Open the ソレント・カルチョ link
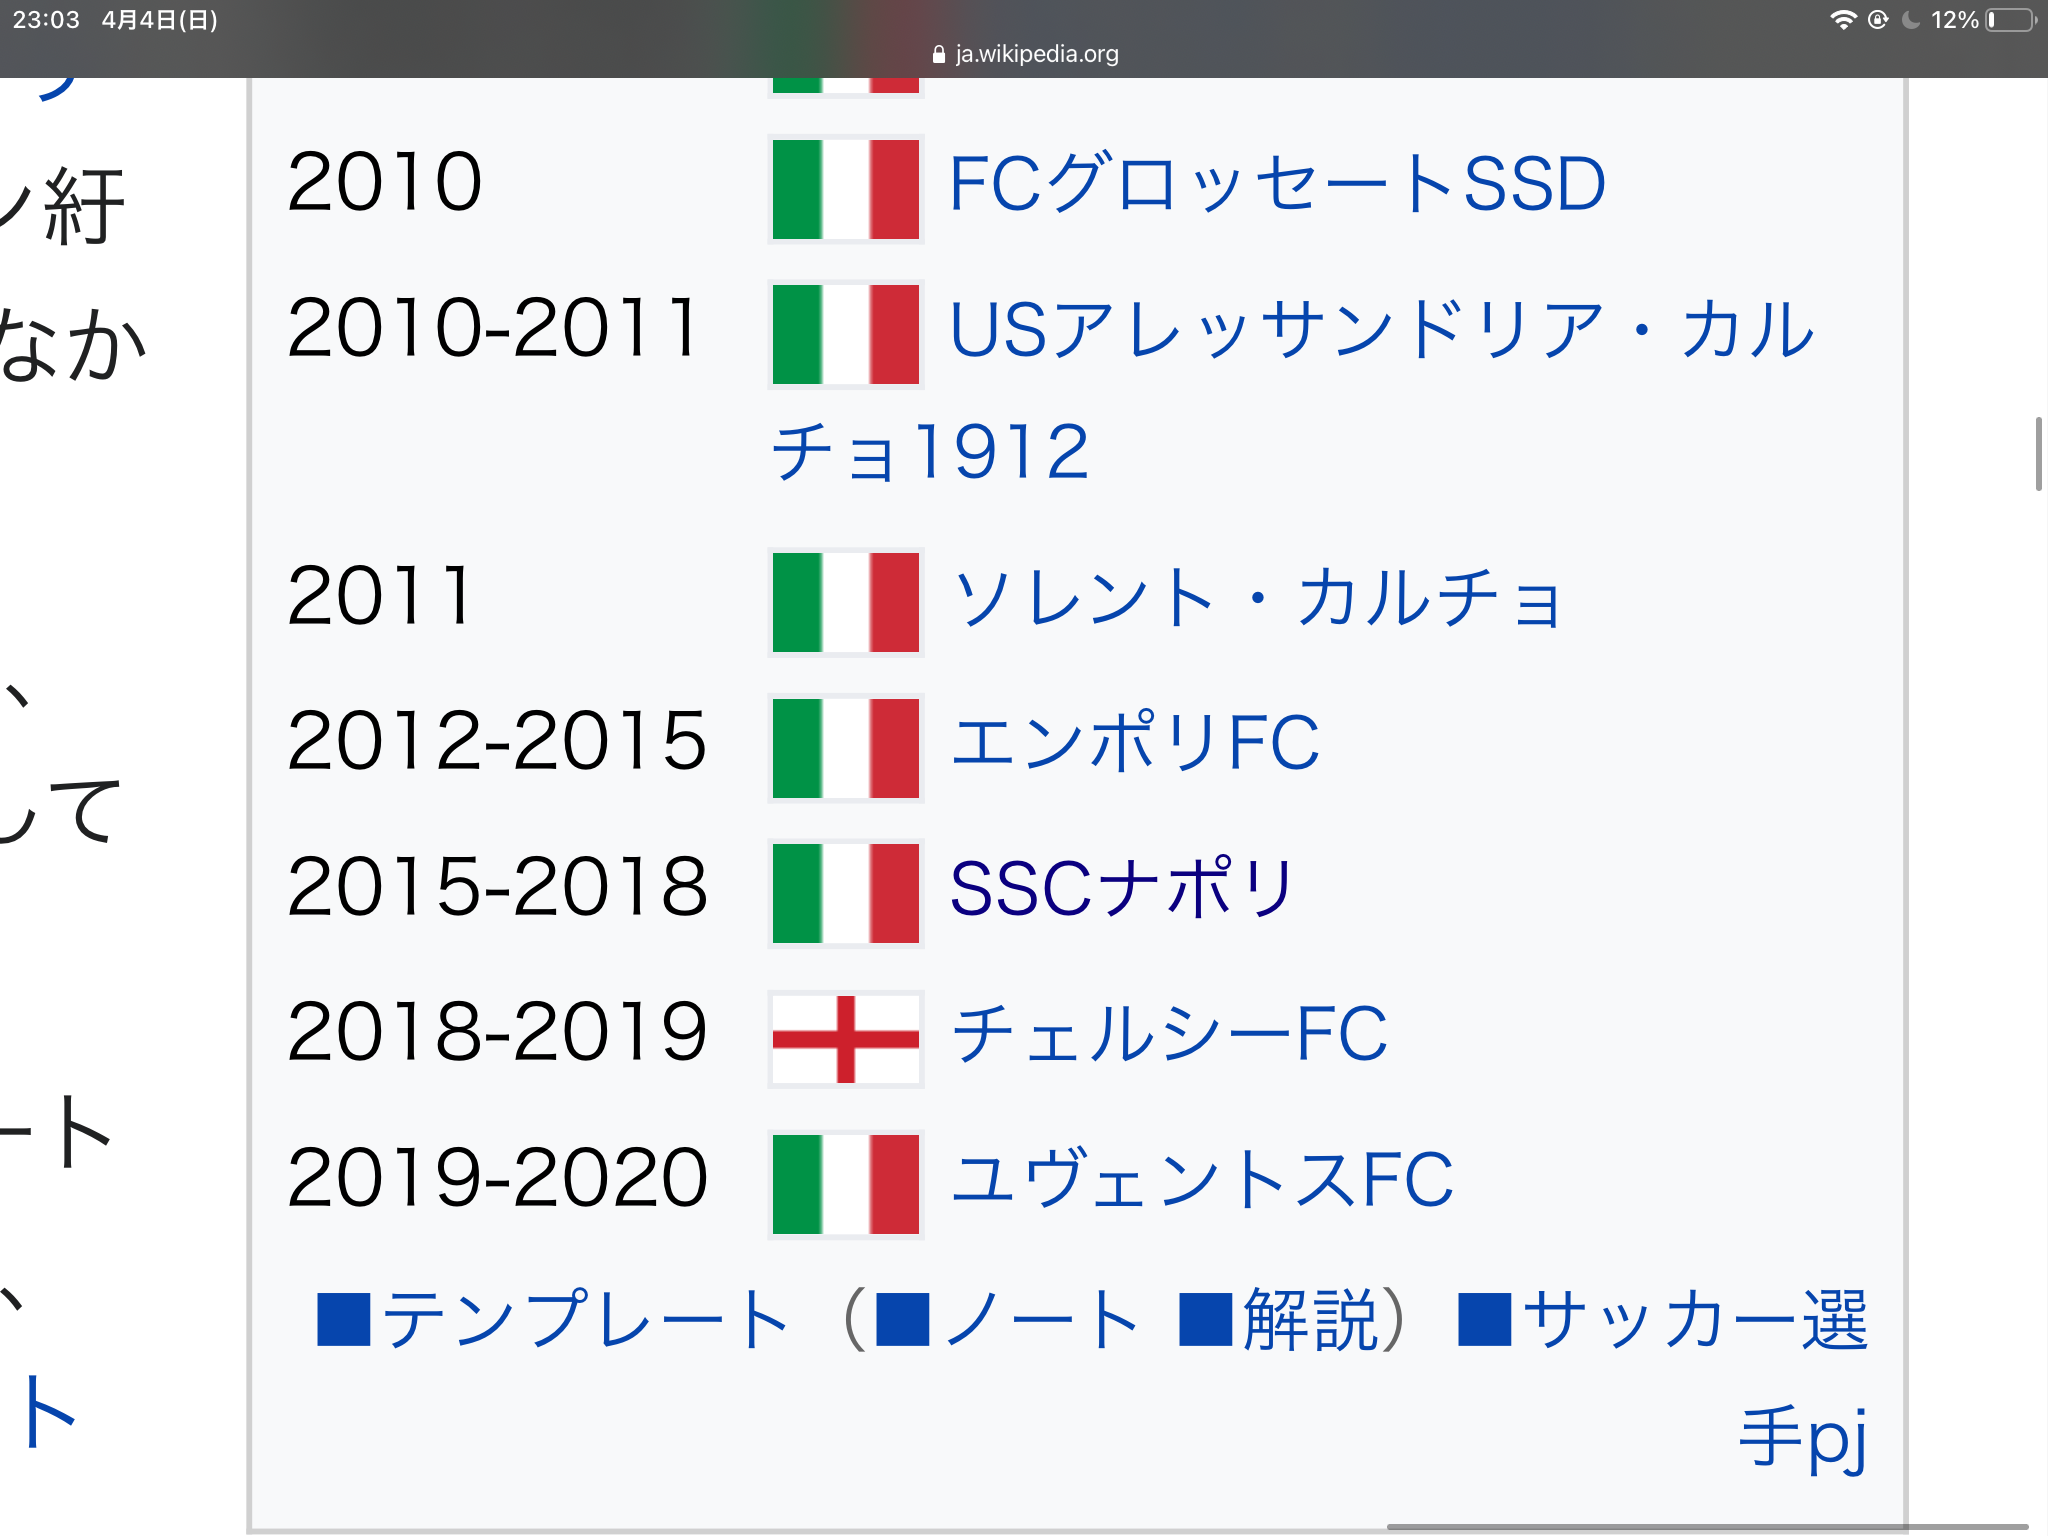This screenshot has width=2048, height=1536. pyautogui.click(x=1256, y=598)
